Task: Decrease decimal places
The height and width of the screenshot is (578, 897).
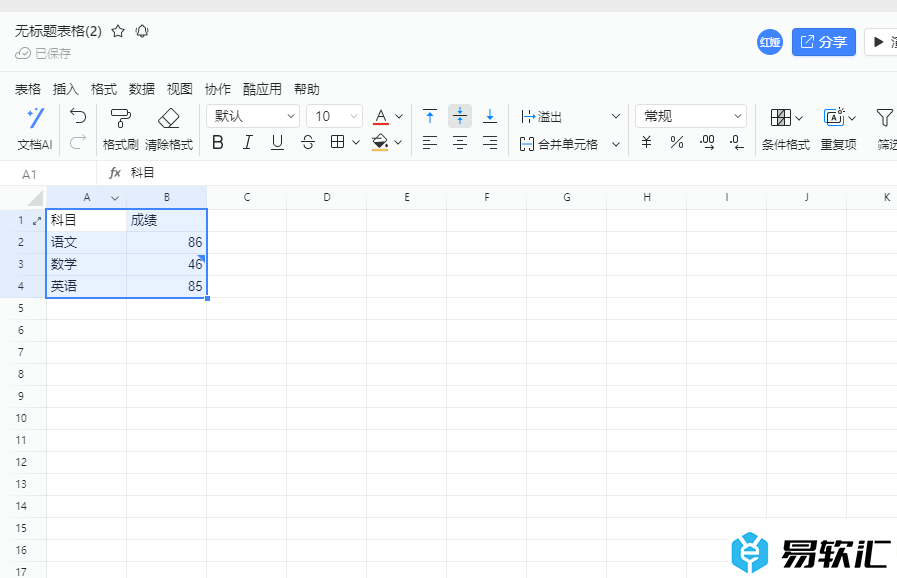Action: tap(737, 142)
